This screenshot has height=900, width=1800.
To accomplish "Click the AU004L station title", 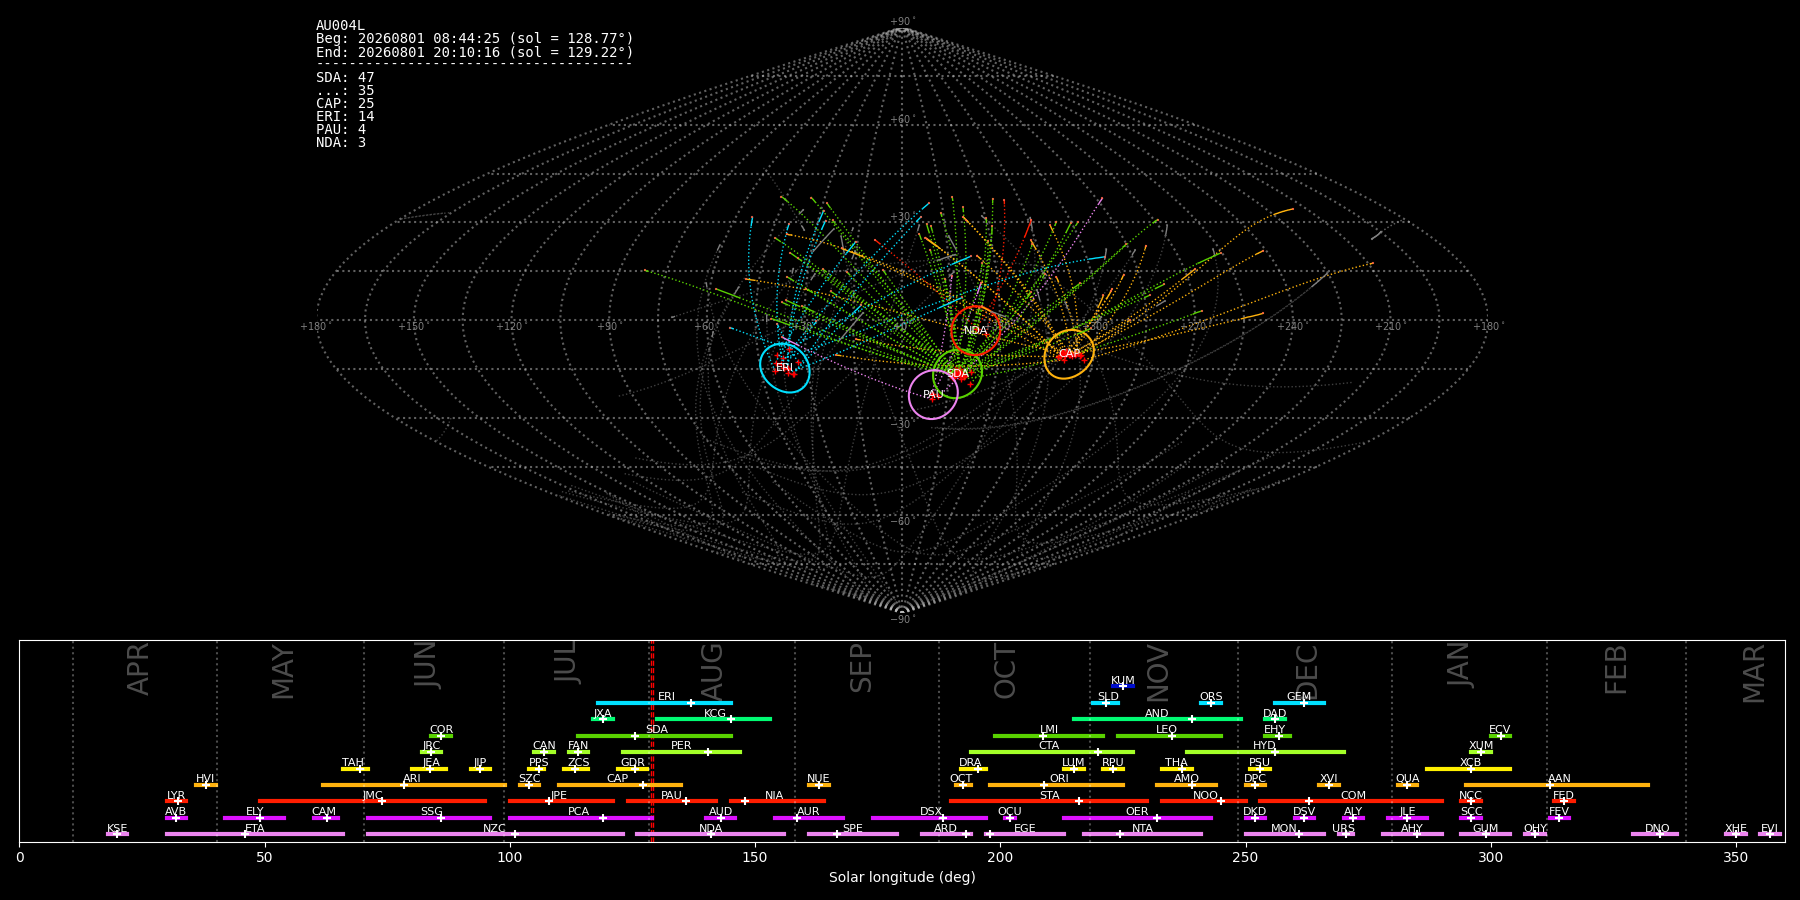I will (x=340, y=26).
